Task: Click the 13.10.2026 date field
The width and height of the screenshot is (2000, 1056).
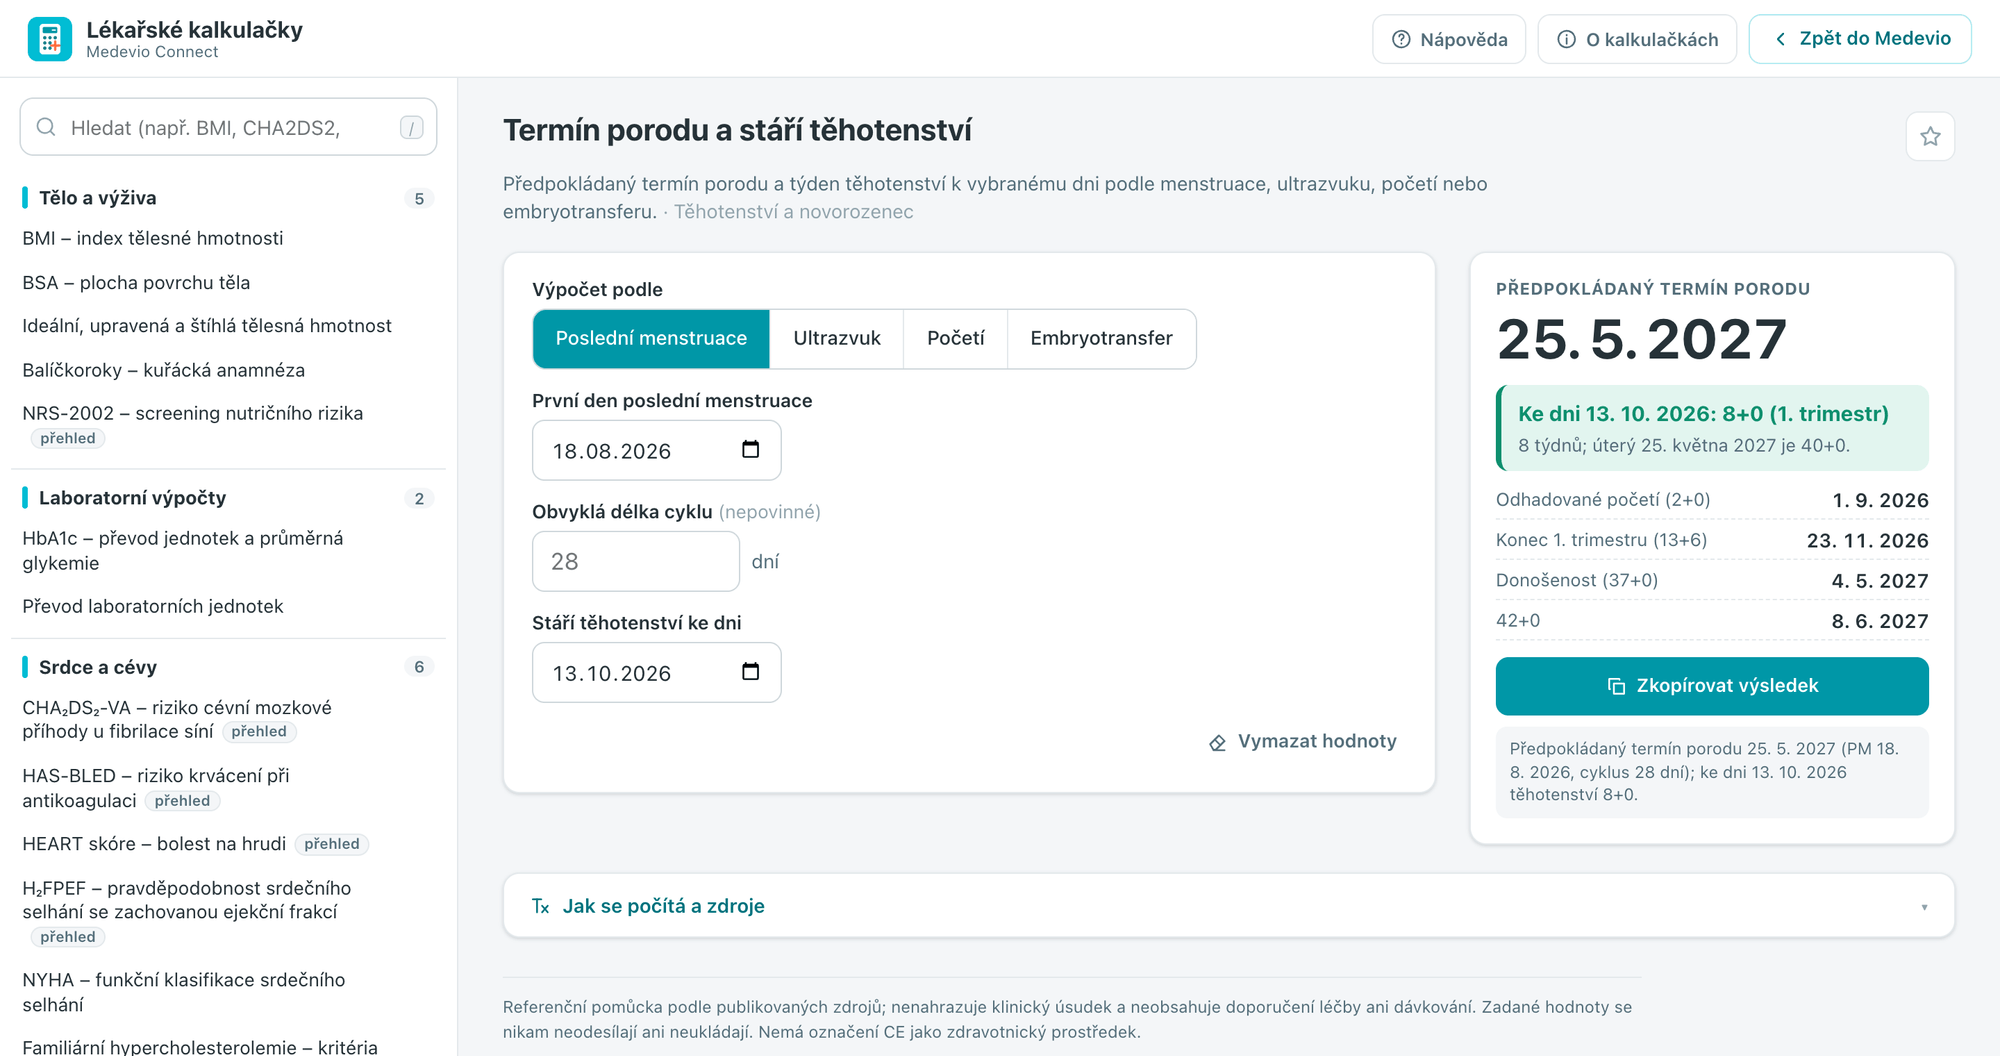Action: tap(656, 672)
